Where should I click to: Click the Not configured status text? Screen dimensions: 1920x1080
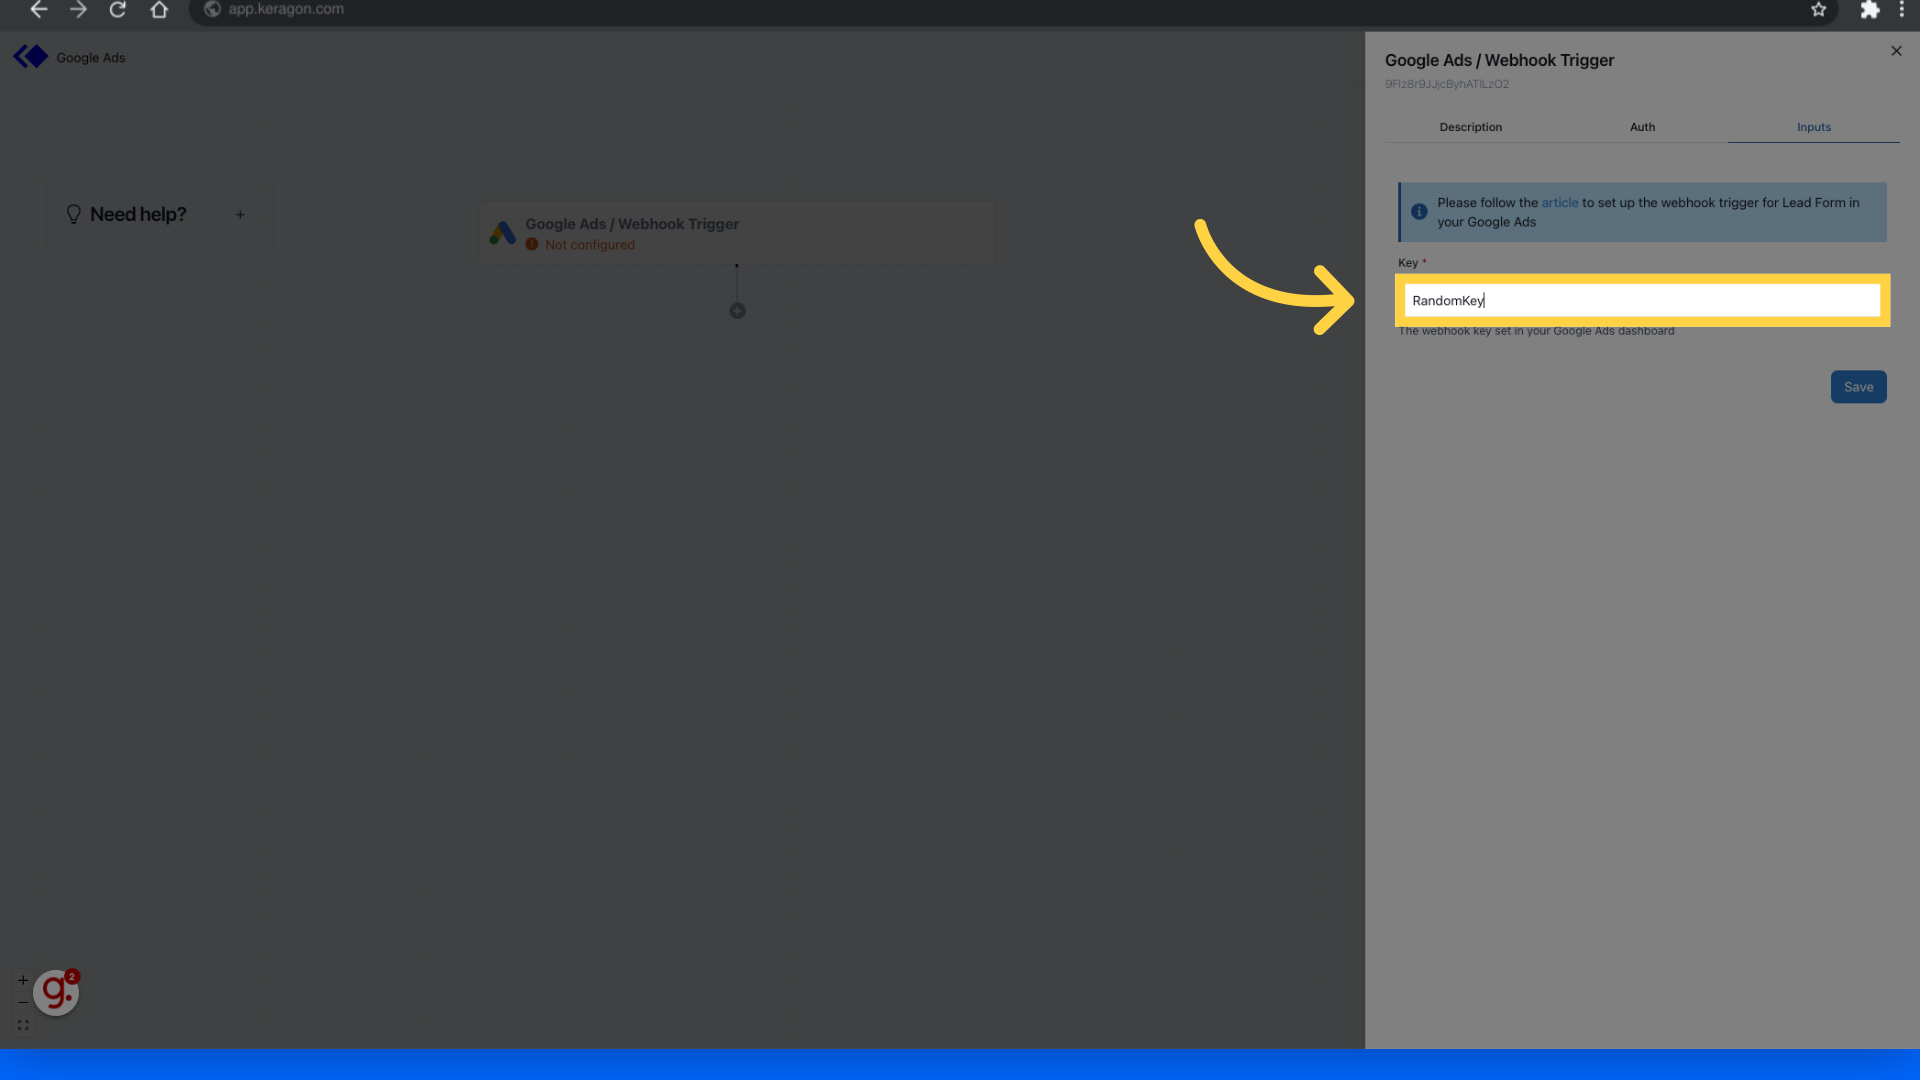tap(589, 245)
